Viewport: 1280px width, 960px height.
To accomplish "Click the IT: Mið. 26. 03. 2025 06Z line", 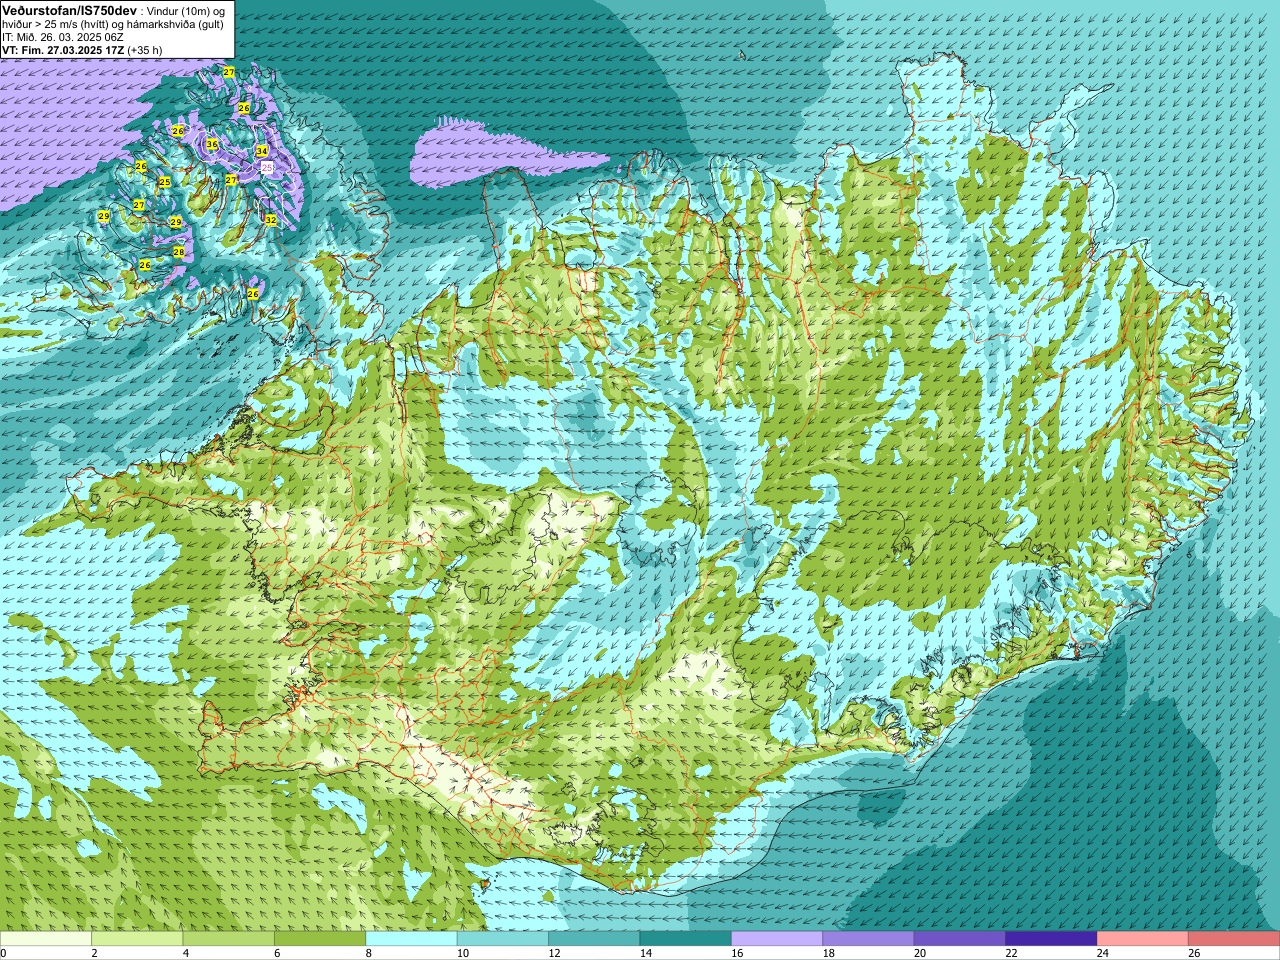I will click(x=63, y=37).
